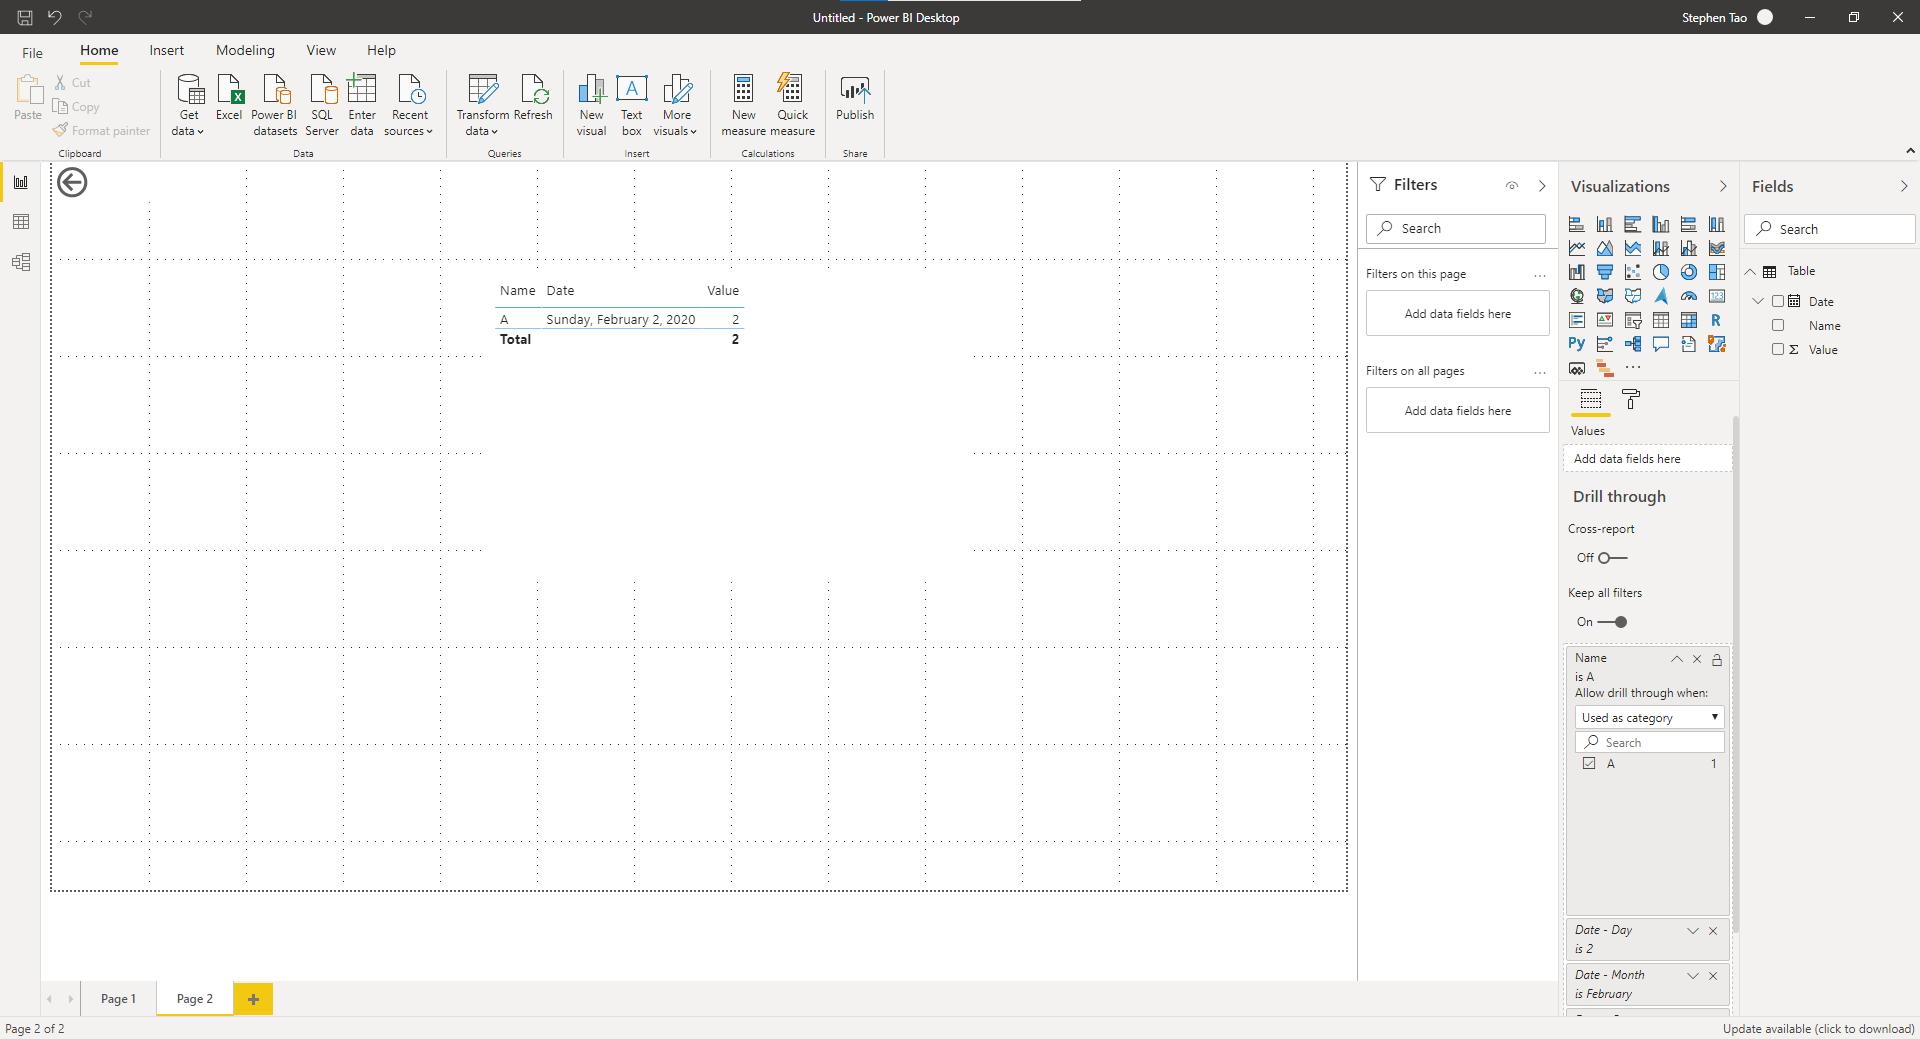
Task: Lock the Name drill-through filter
Action: (x=1717, y=660)
